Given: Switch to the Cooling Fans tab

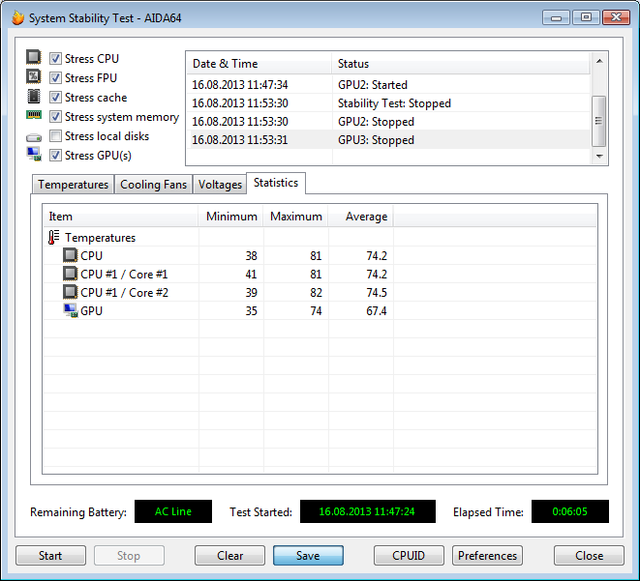Looking at the screenshot, I should pos(153,185).
